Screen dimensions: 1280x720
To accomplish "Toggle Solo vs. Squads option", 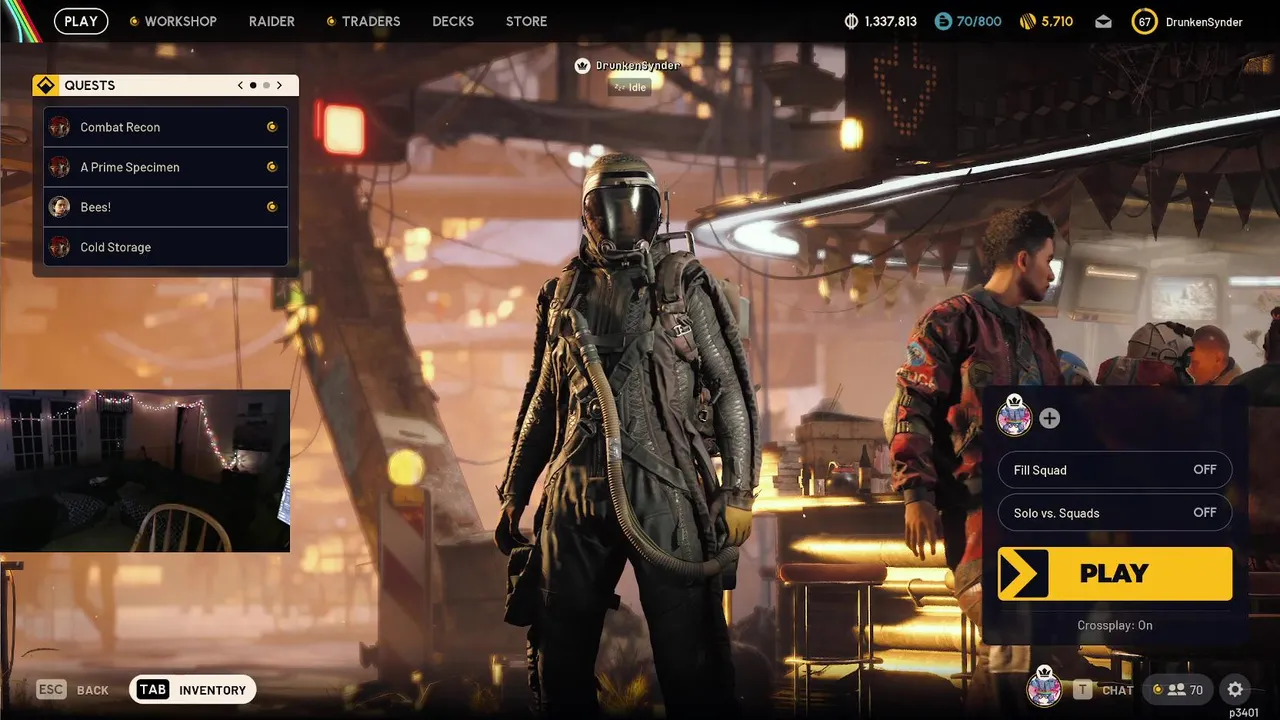I will tap(1115, 513).
